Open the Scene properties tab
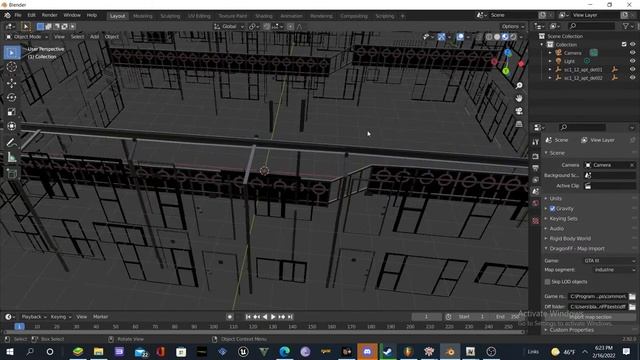Image resolution: width=640 pixels, height=360 pixels. point(536,191)
